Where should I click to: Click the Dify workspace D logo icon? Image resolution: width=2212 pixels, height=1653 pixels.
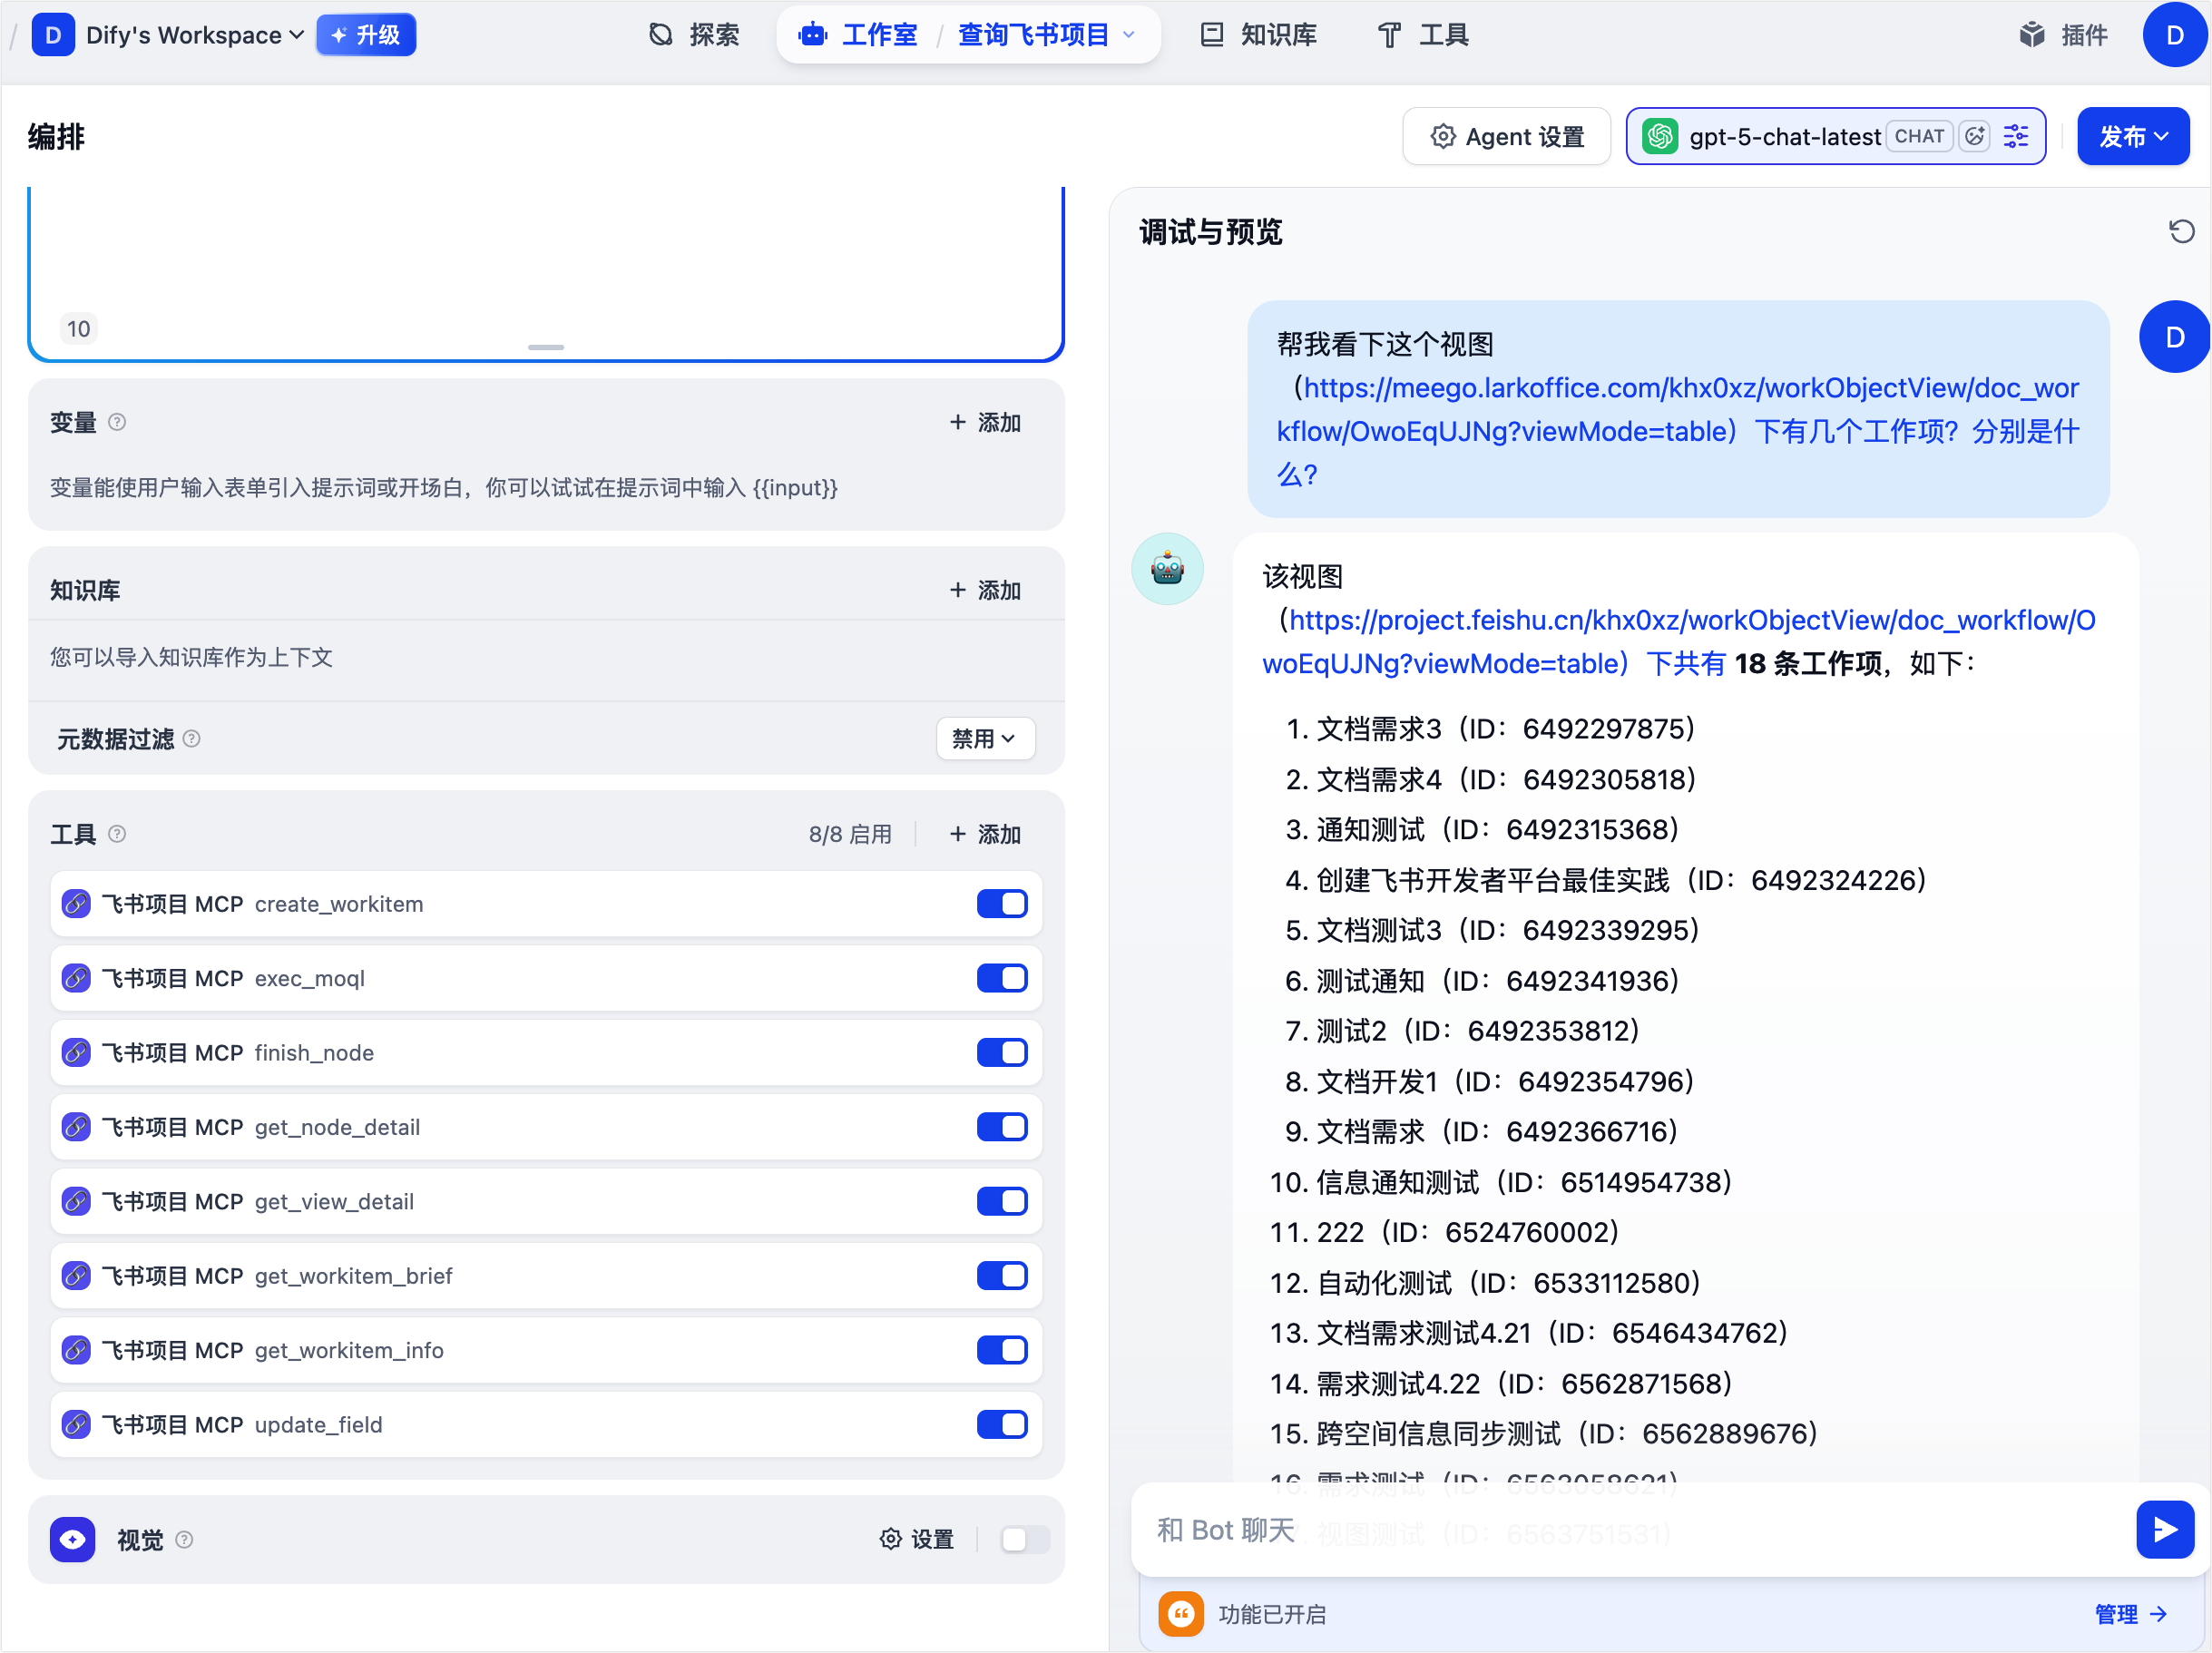[53, 35]
